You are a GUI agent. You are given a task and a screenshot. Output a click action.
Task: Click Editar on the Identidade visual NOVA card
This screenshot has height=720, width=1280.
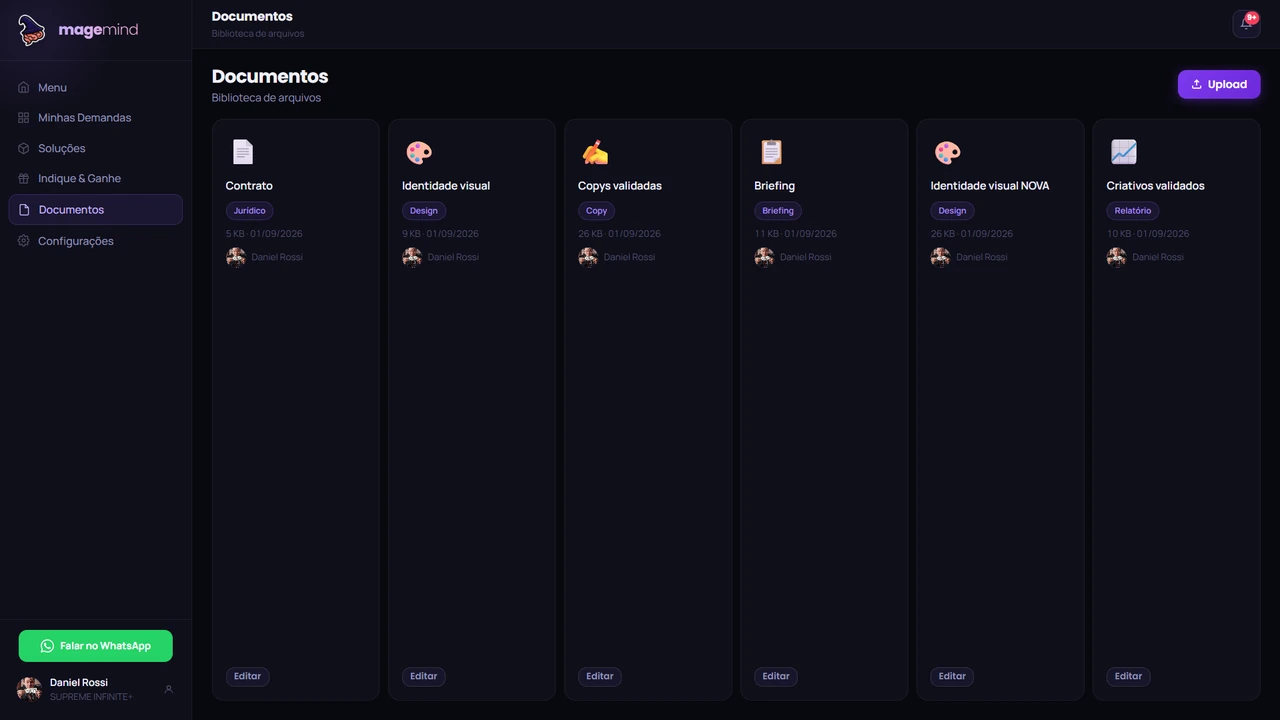tap(952, 677)
